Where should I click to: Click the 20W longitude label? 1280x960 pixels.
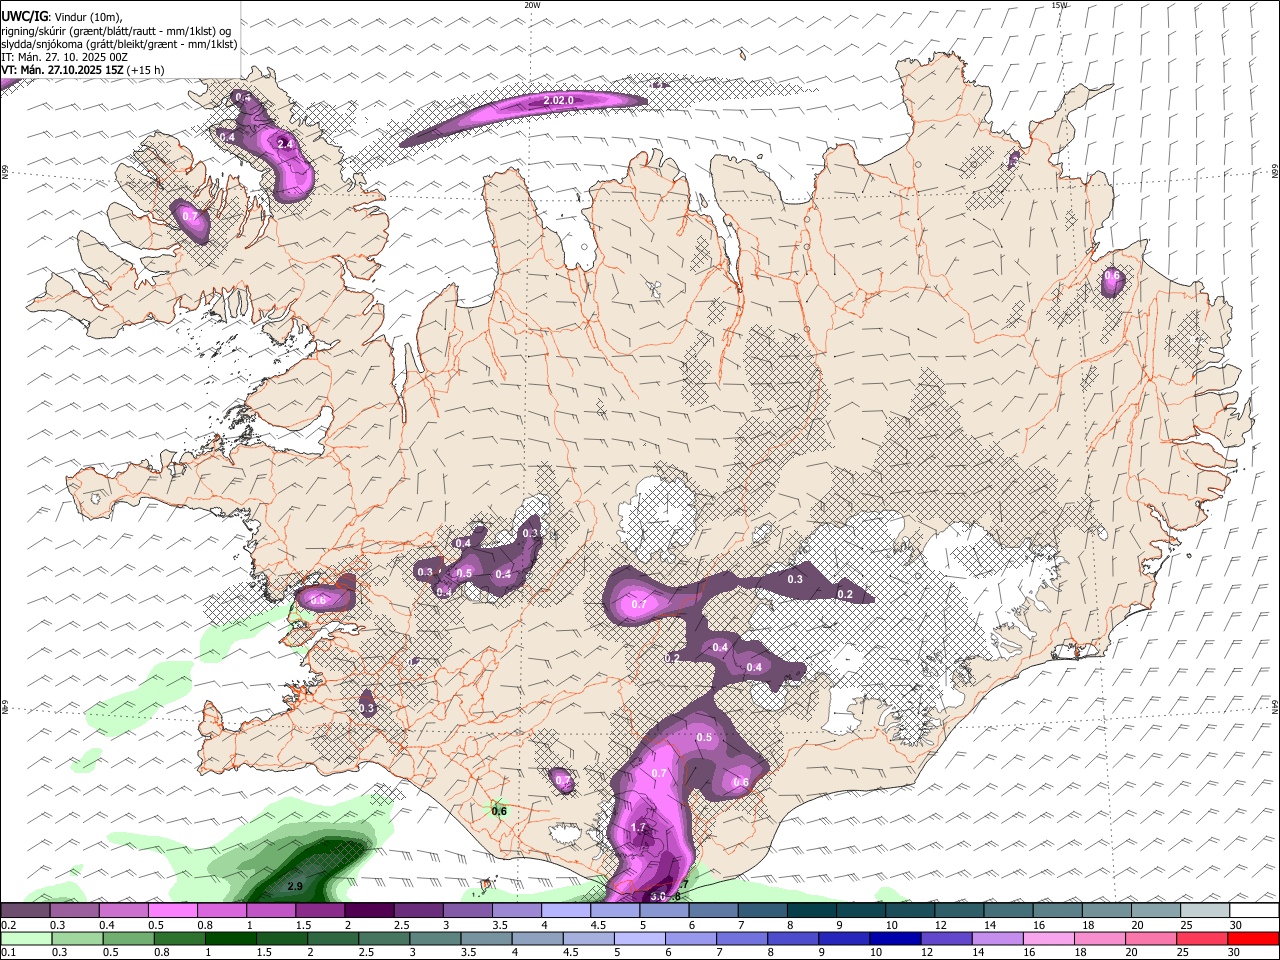pyautogui.click(x=532, y=5)
